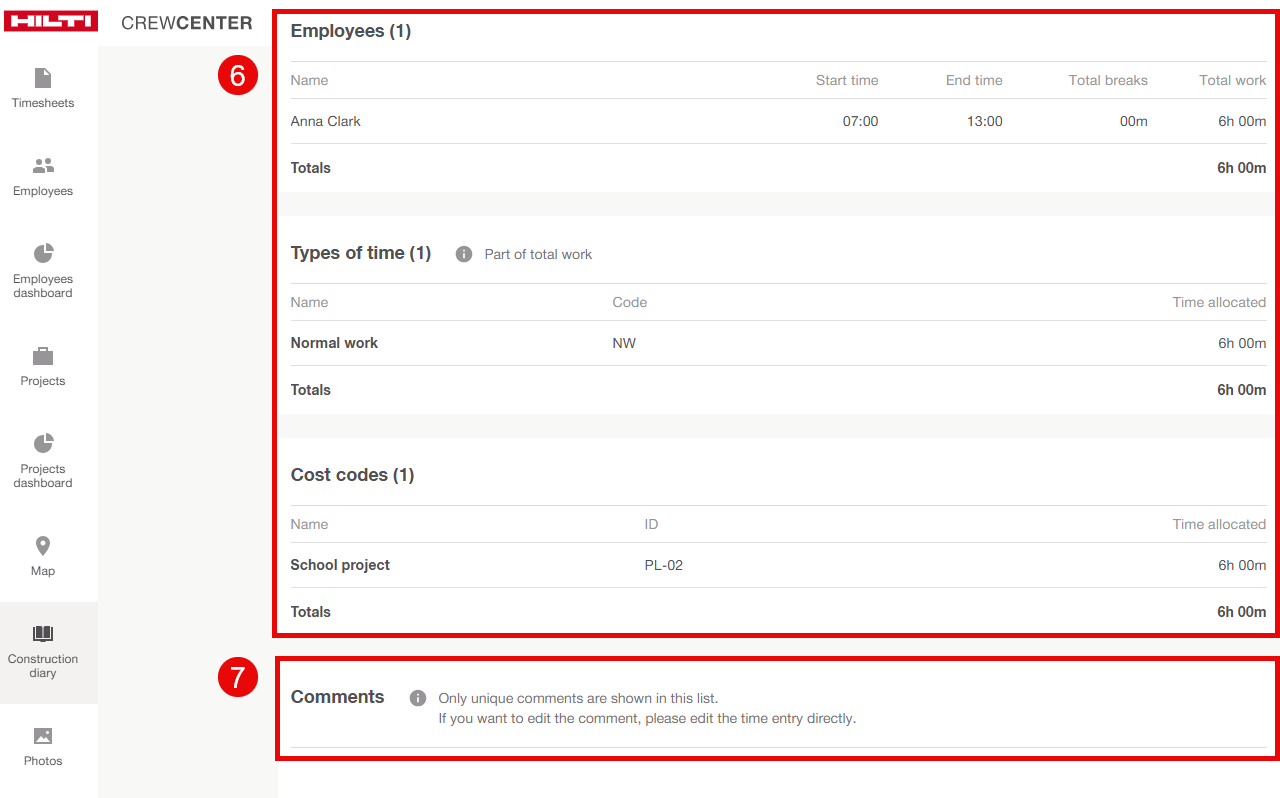Select the Anna Clark employee row
1280x798 pixels.
click(326, 121)
